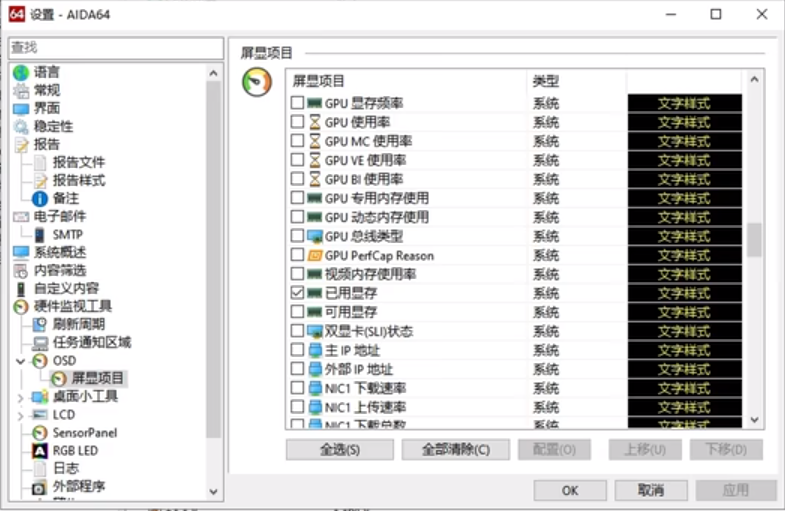Image resolution: width=785 pixels, height=511 pixels.
Task: Click the 文字样式 swatch for 外部 IP 地址
Action: [684, 369]
